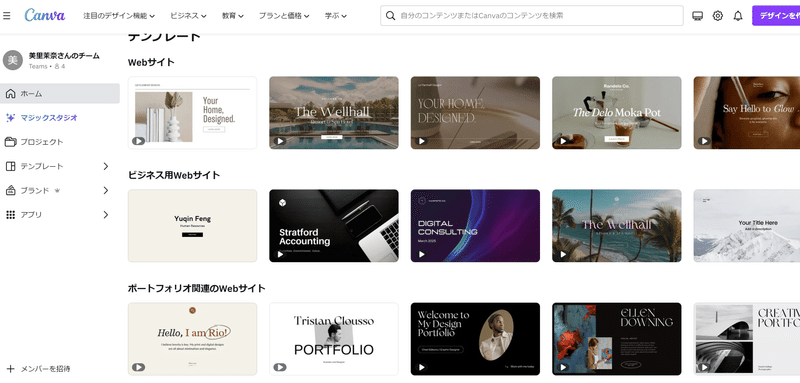The height and width of the screenshot is (383, 800).
Task: Expand the 教育 dropdown menu
Action: click(233, 16)
